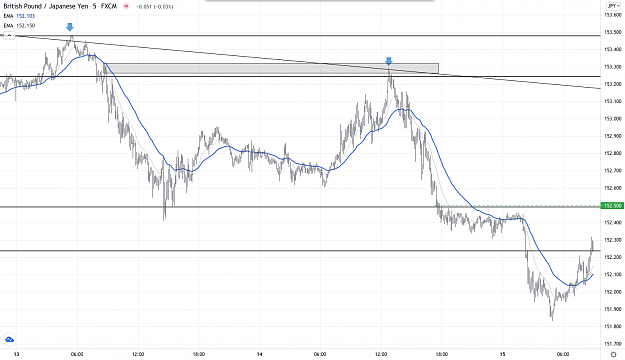Click the '15' date label on time axis

502,354
